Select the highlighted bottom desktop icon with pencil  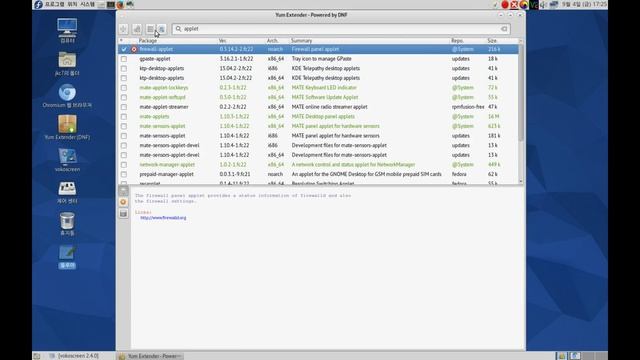click(67, 256)
